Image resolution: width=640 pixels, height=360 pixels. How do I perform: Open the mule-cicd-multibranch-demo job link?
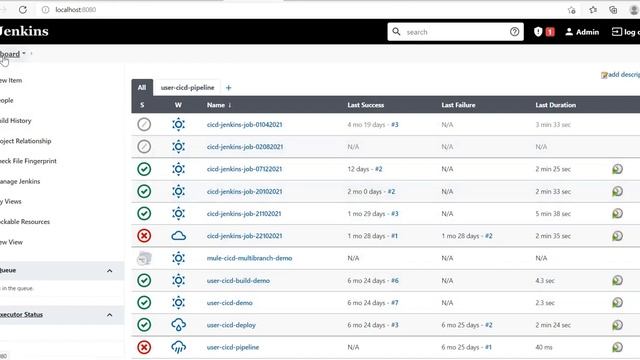pos(249,258)
